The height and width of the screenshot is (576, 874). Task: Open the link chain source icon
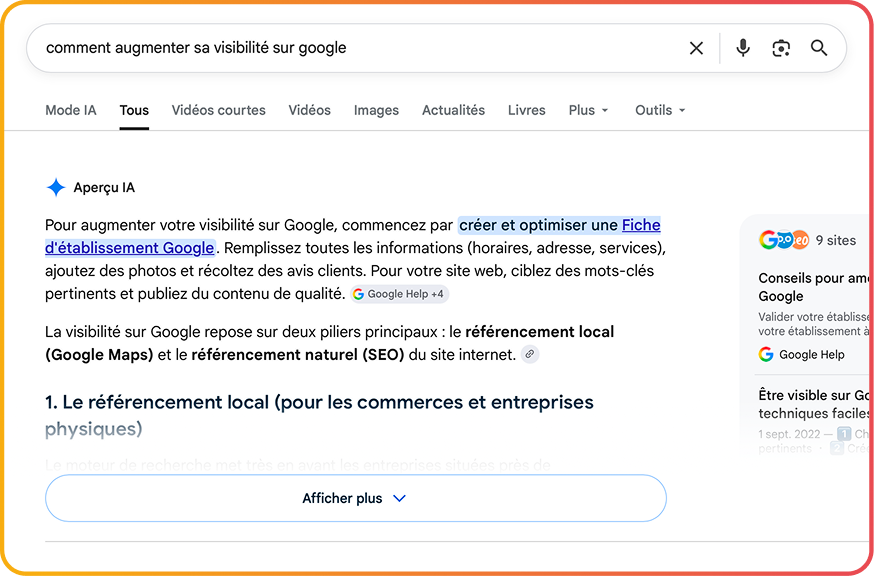click(x=530, y=354)
